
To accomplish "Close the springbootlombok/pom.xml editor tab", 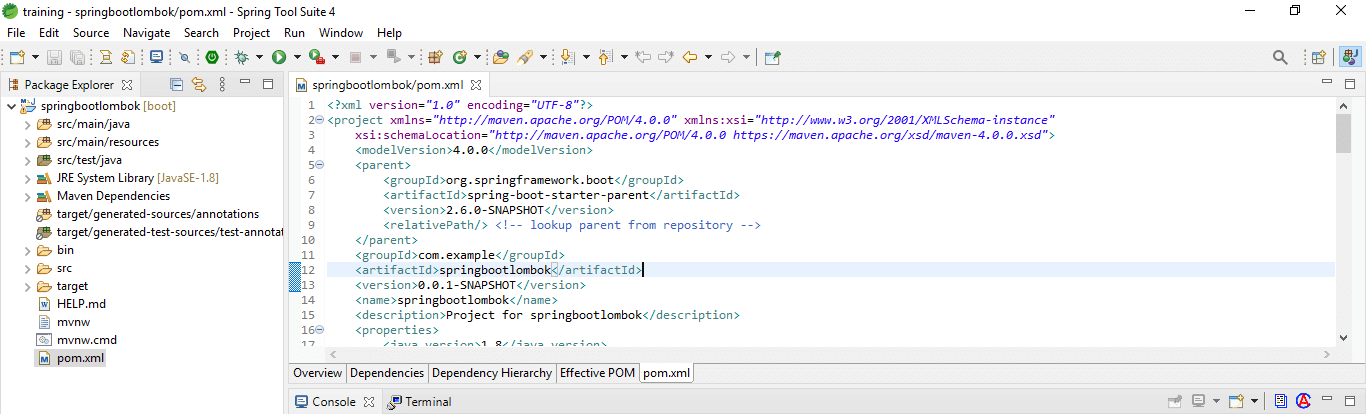I will tap(477, 86).
